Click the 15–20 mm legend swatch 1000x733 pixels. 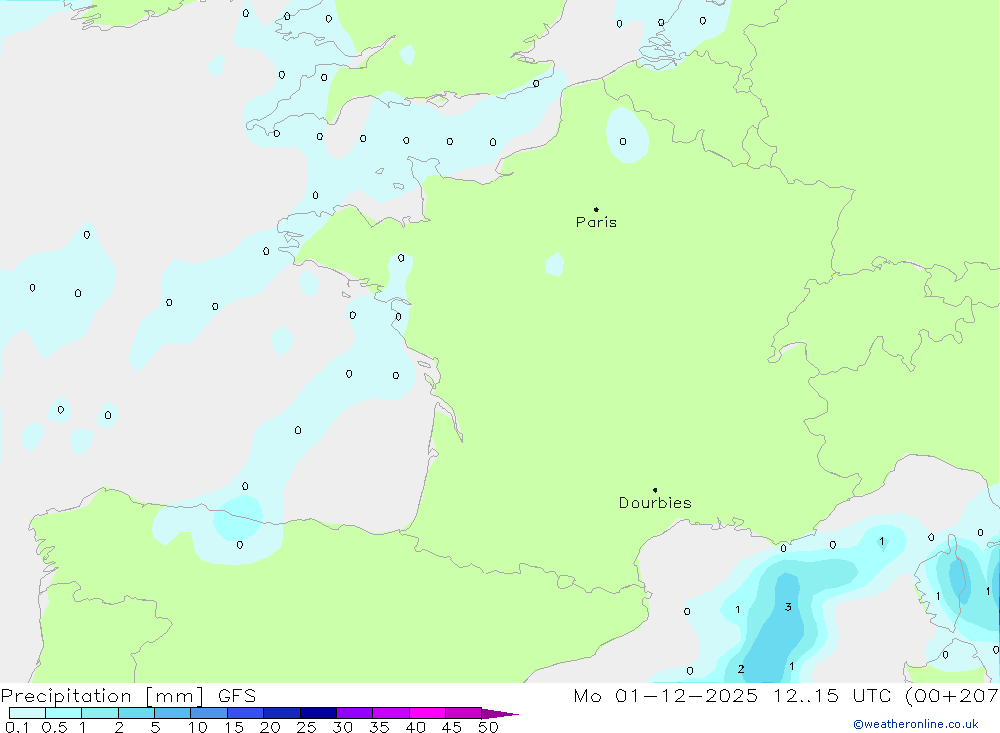click(245, 713)
